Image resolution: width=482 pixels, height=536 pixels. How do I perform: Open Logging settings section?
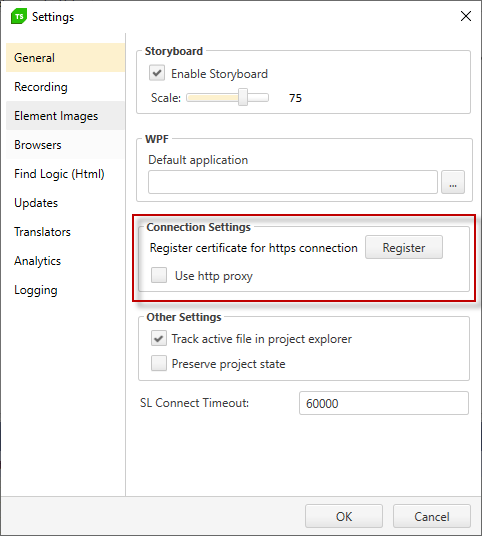(65, 290)
